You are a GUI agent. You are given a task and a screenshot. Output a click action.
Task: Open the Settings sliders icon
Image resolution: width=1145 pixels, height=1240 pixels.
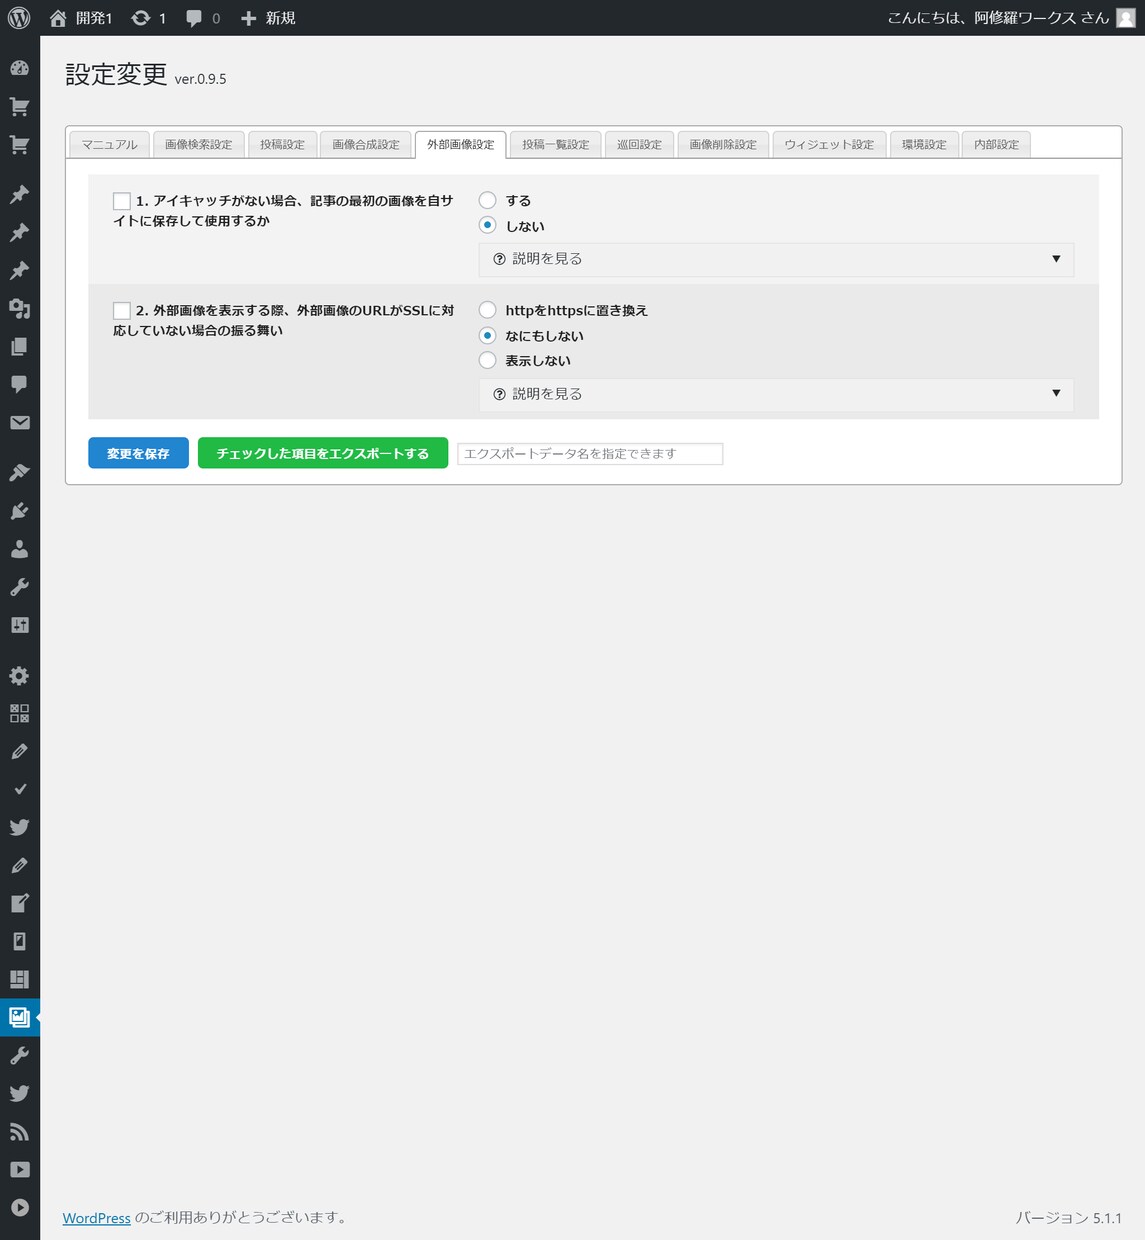click(x=19, y=625)
